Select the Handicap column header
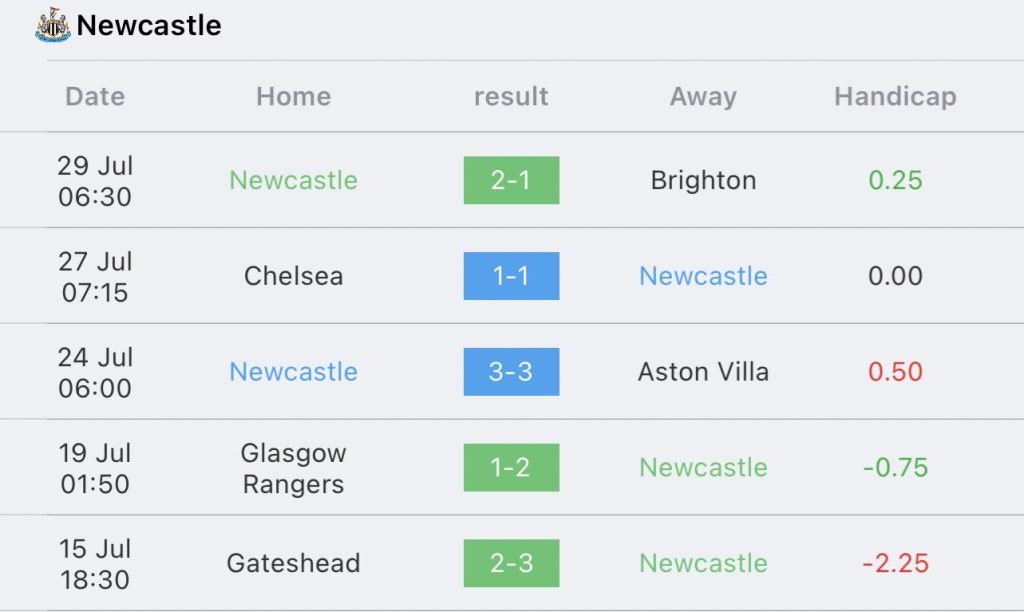The image size is (1024, 612). pos(895,97)
